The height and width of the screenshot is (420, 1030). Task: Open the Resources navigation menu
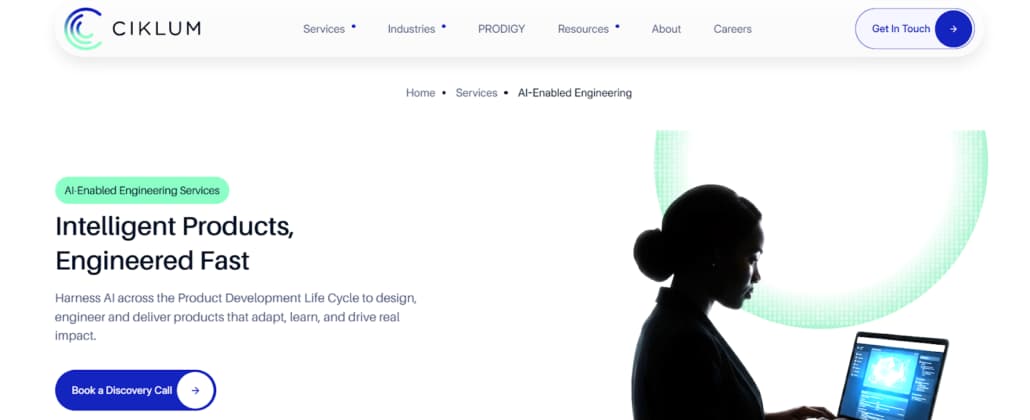(x=583, y=29)
